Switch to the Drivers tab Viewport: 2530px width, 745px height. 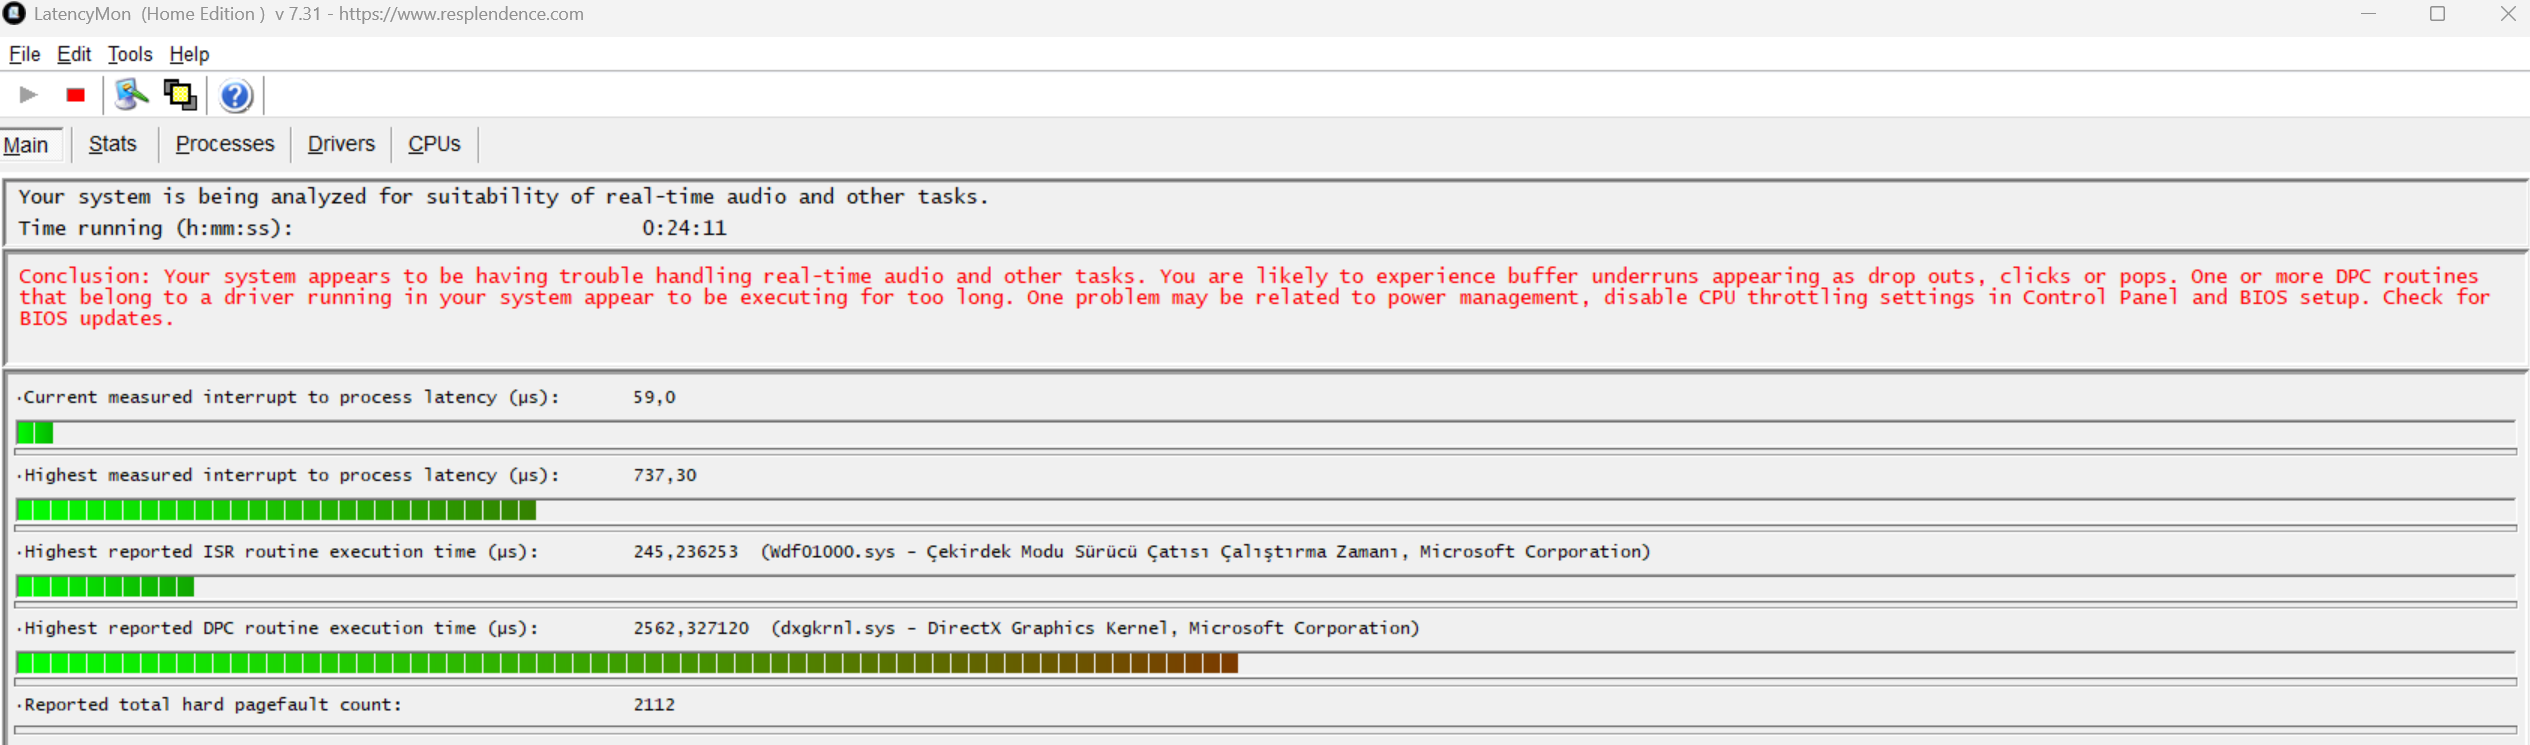[341, 144]
